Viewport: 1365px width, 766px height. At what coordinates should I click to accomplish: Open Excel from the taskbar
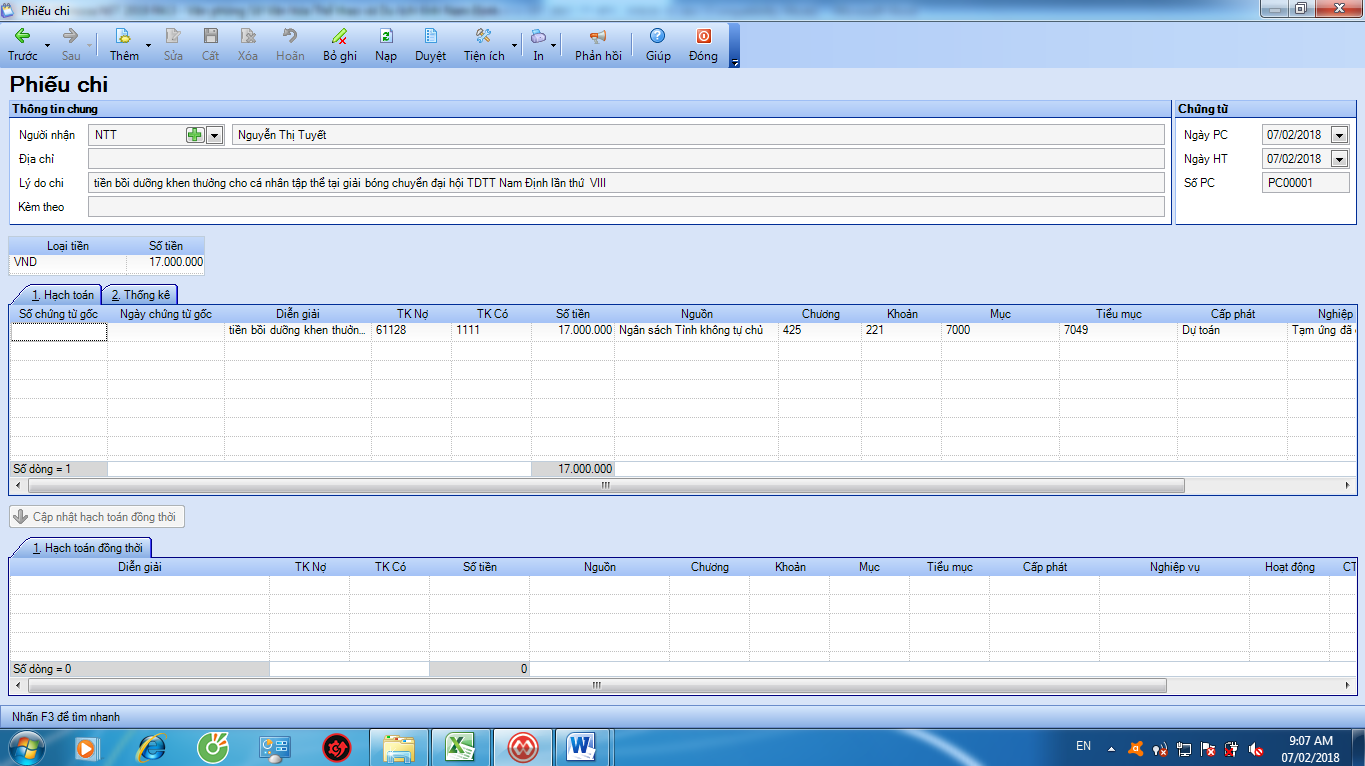459,747
